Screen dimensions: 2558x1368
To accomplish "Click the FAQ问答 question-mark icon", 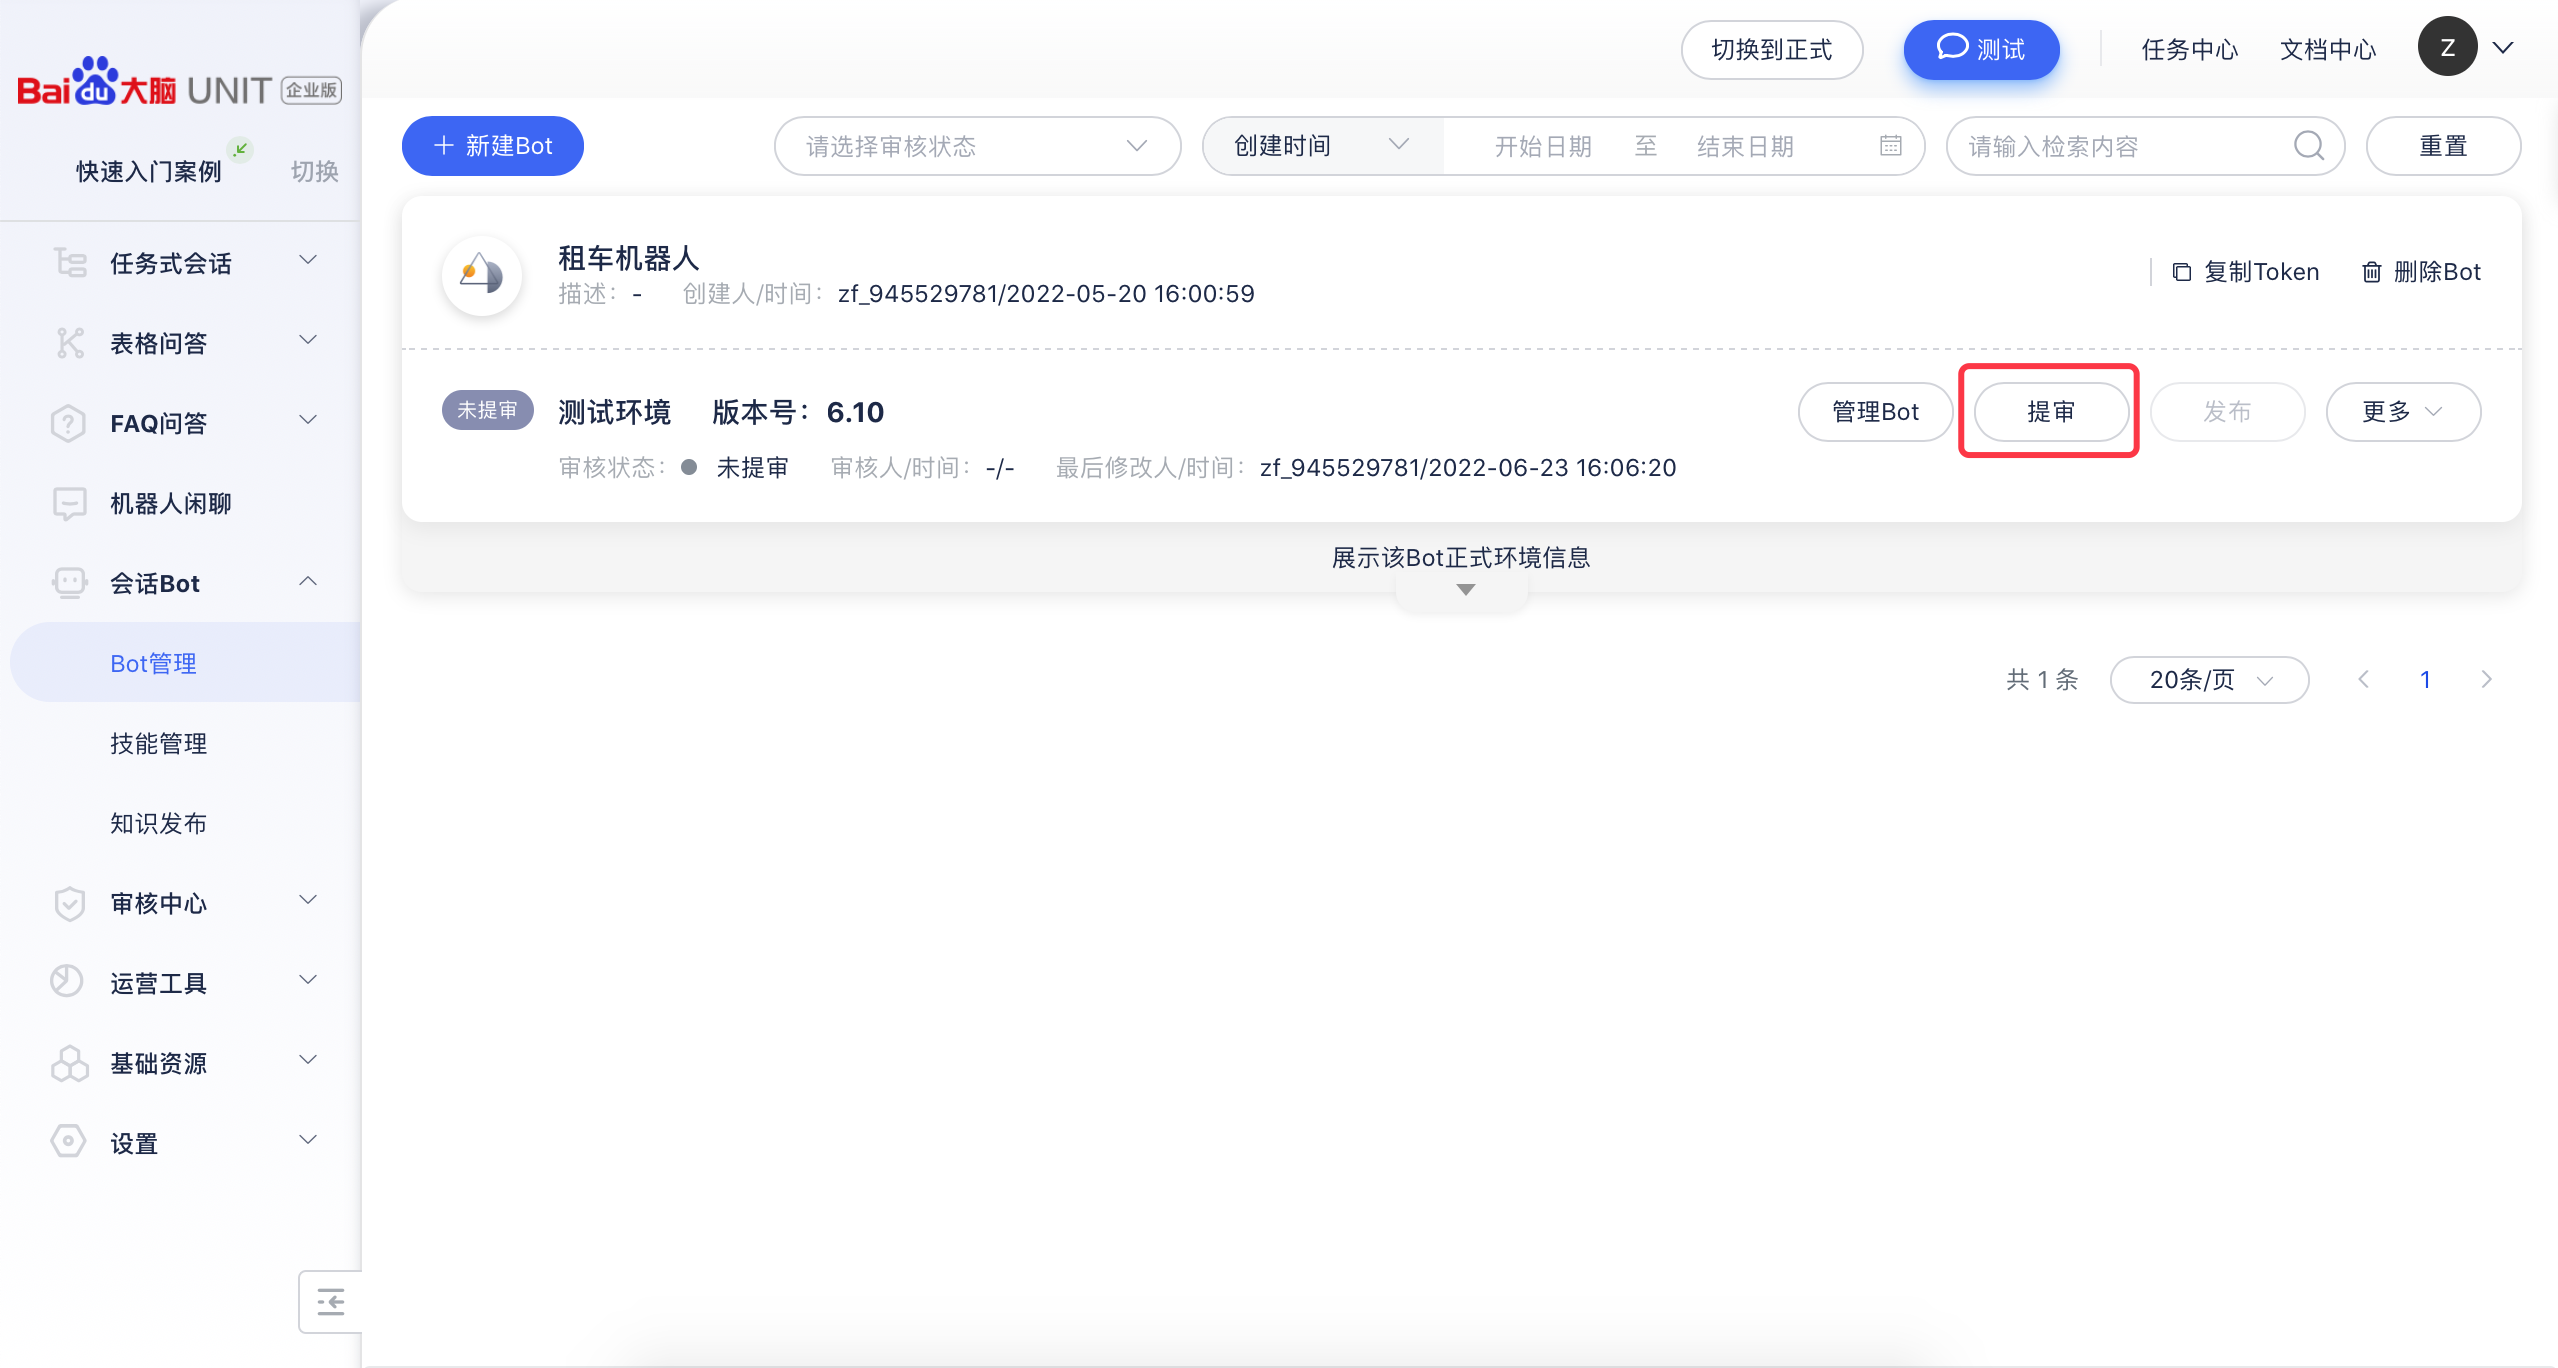I will 68,423.
